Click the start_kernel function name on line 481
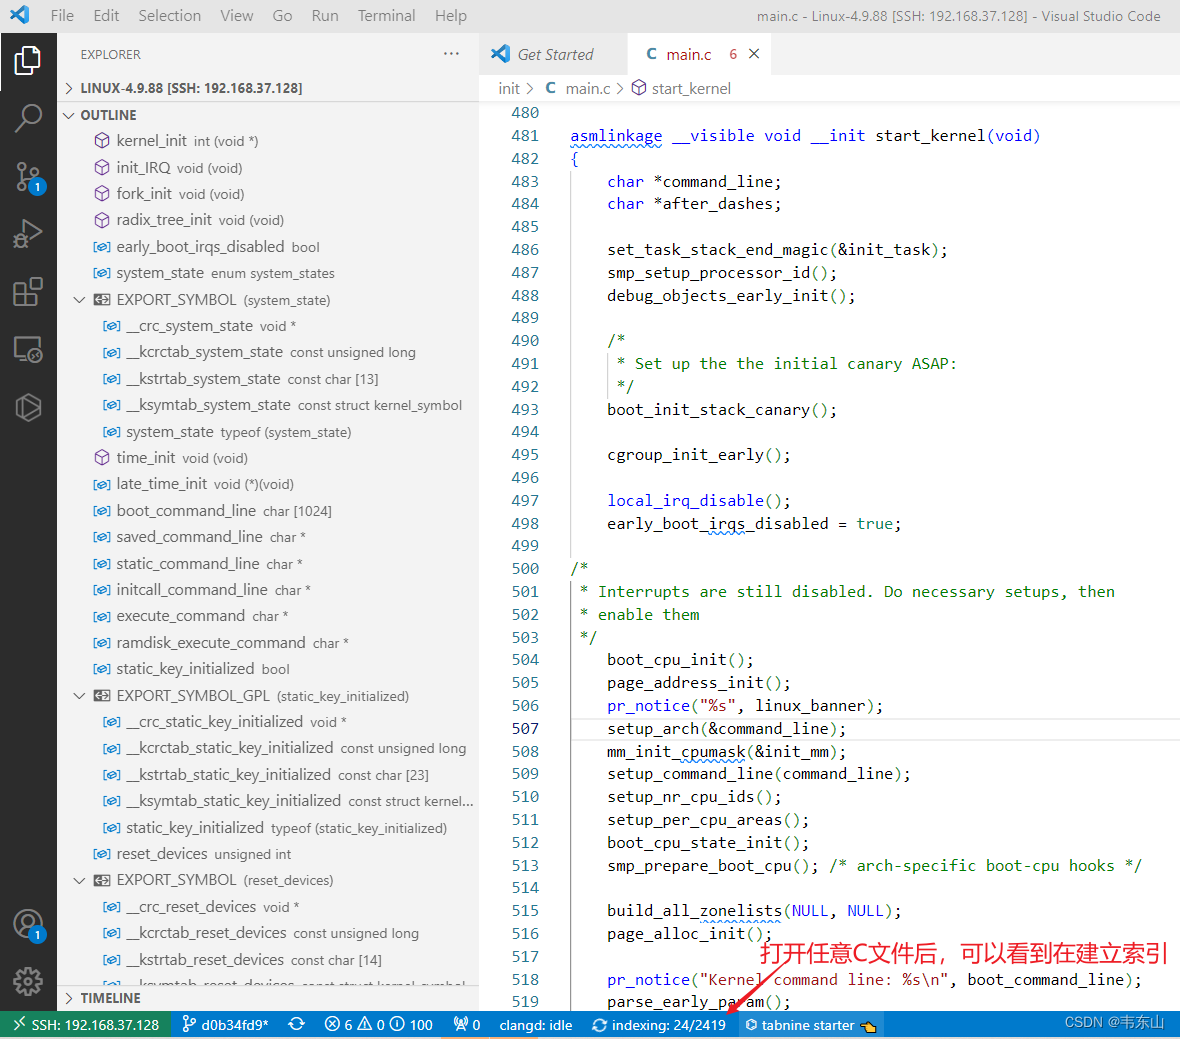The image size is (1180, 1039). 930,135
